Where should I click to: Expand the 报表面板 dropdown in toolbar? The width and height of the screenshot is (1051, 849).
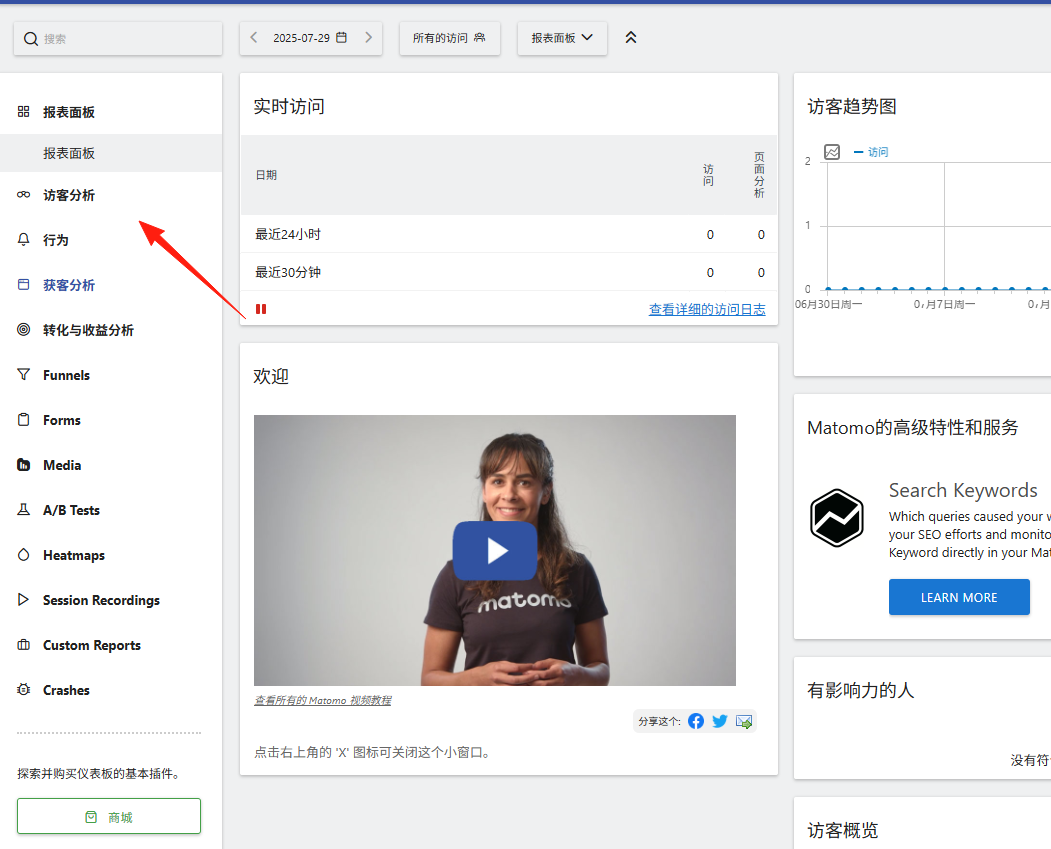click(x=562, y=38)
